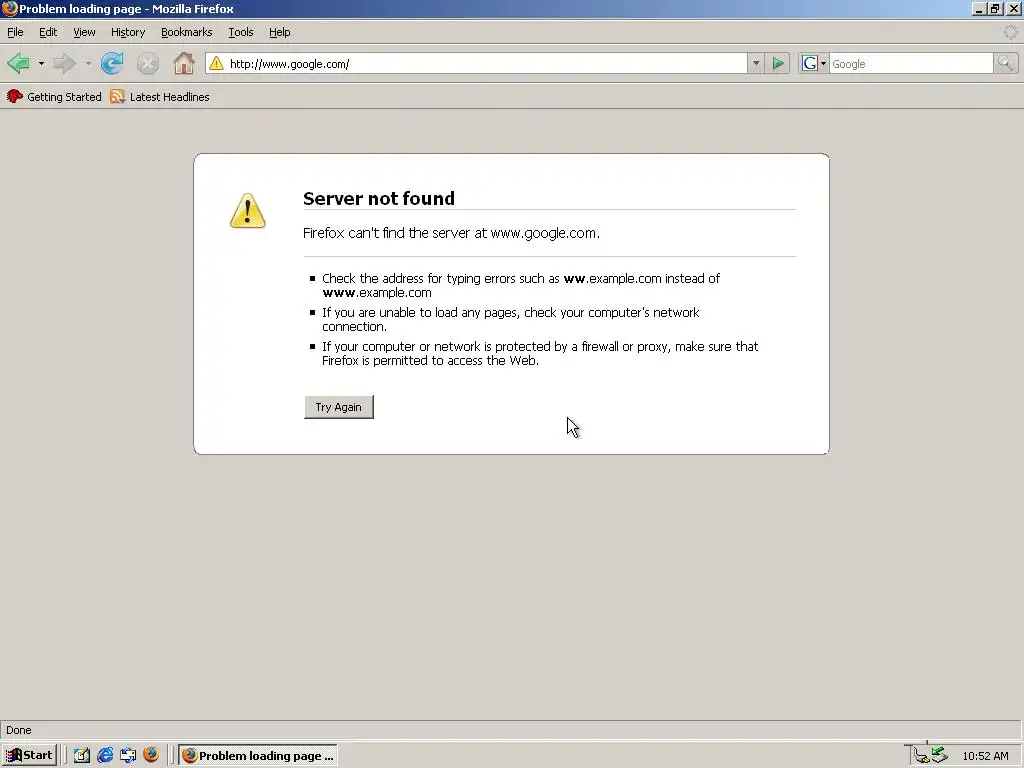
Task: Click the Windows Start button
Action: tap(29, 755)
